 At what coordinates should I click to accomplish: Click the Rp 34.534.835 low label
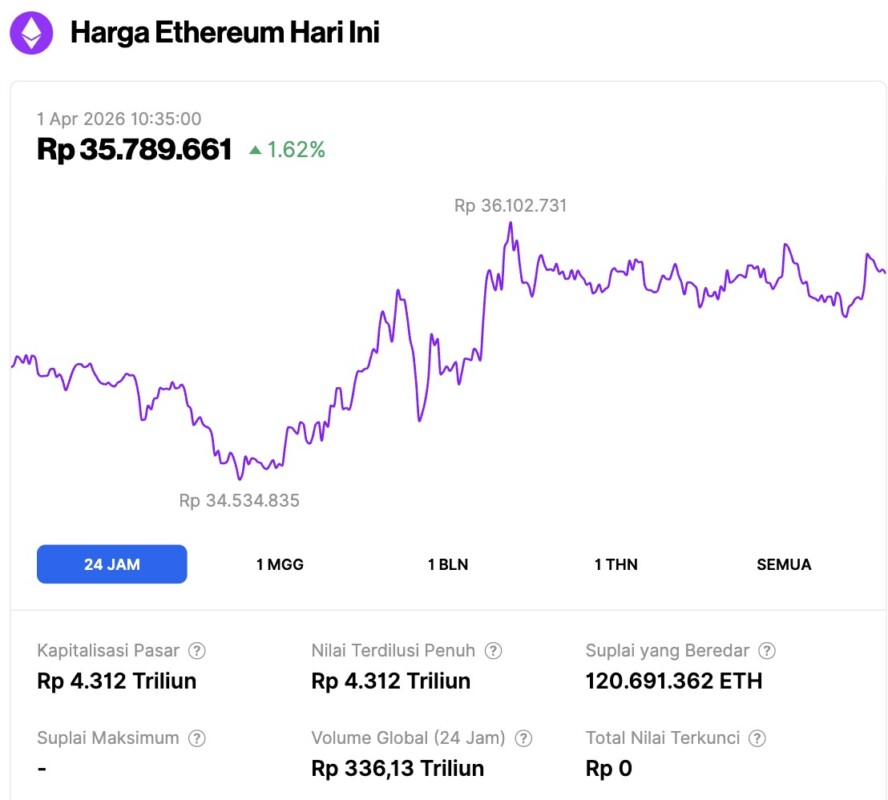click(x=239, y=500)
